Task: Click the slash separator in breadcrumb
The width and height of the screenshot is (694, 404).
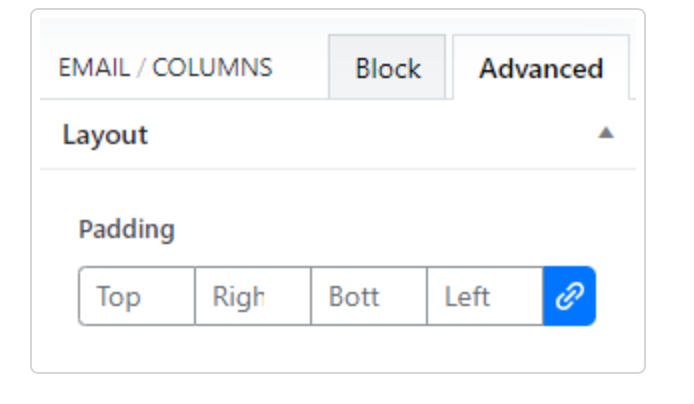Action: pyautogui.click(x=141, y=68)
